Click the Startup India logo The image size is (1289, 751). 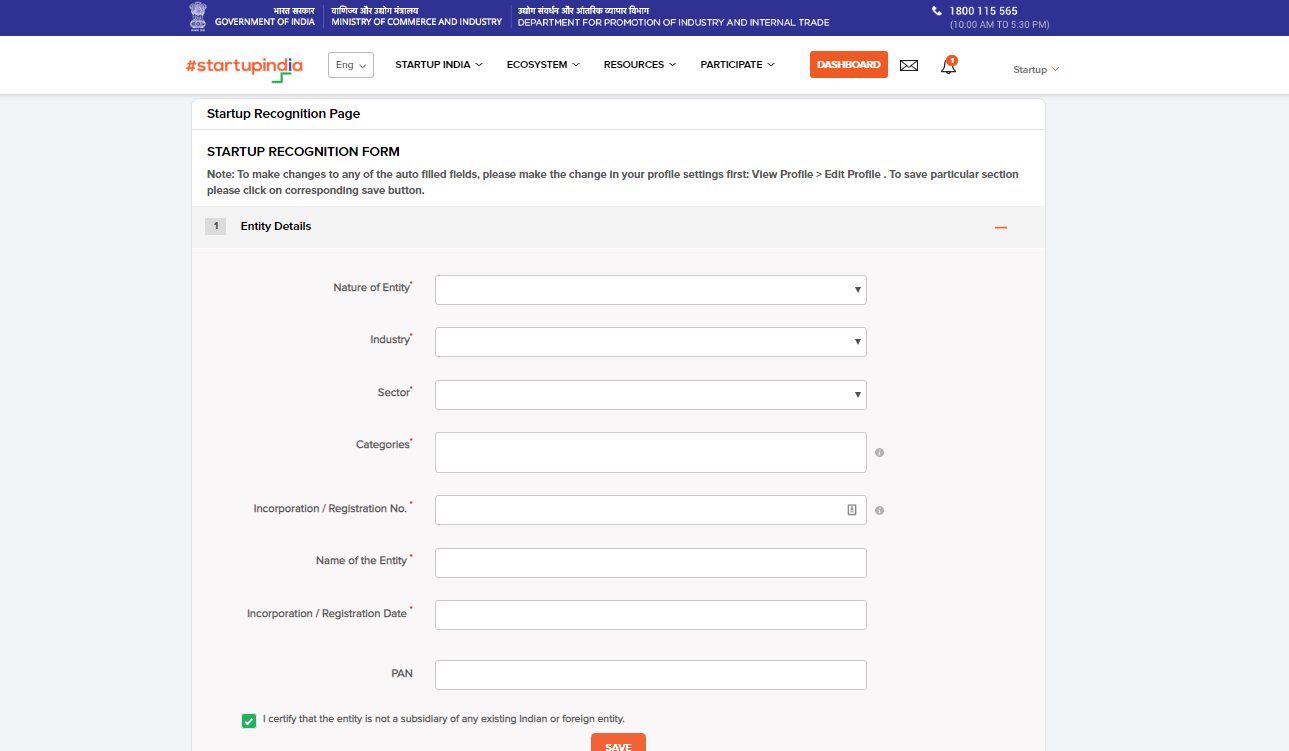[x=244, y=68]
